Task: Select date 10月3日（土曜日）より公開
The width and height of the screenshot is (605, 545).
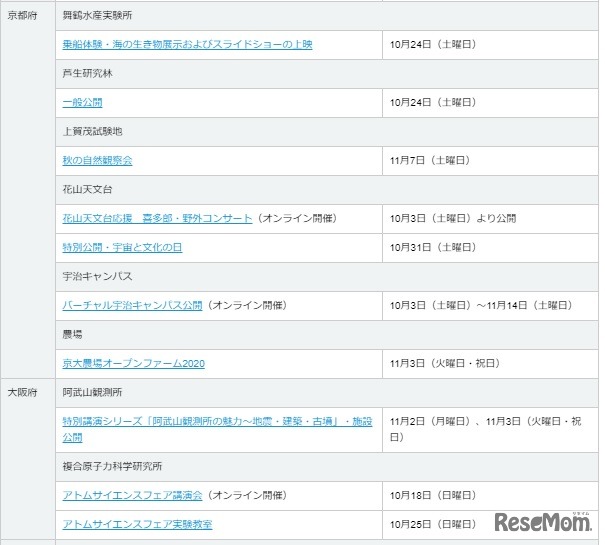Action: (x=453, y=218)
